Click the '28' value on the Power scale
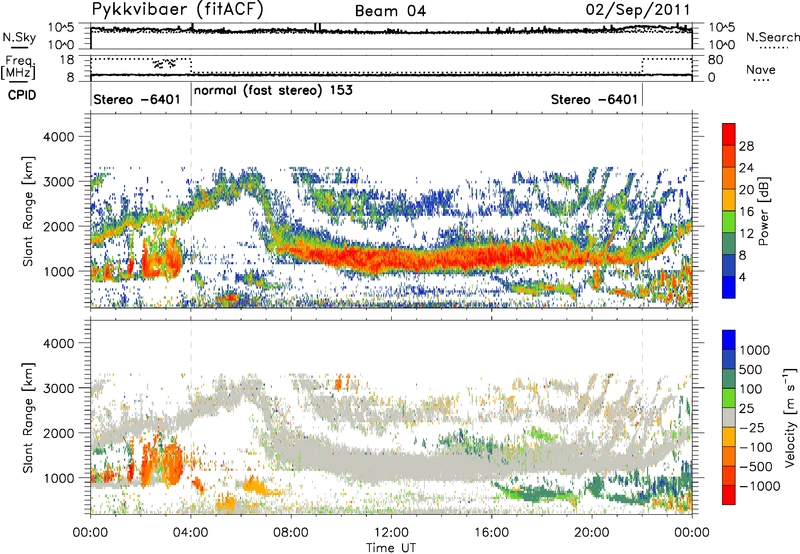Image resolution: width=800 pixels, height=554 pixels. click(746, 146)
